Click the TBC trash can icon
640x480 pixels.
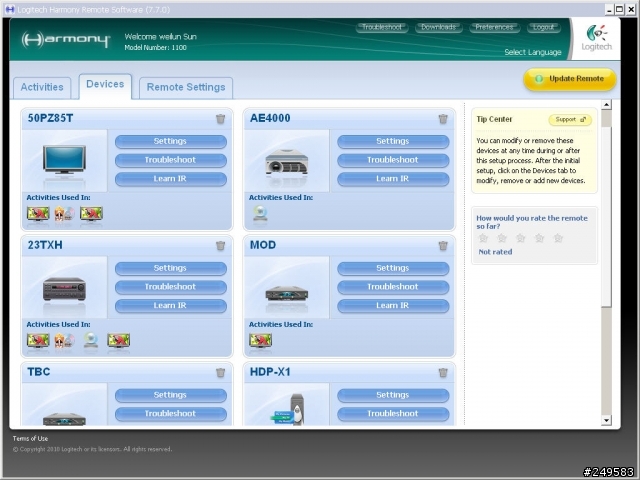(220, 373)
